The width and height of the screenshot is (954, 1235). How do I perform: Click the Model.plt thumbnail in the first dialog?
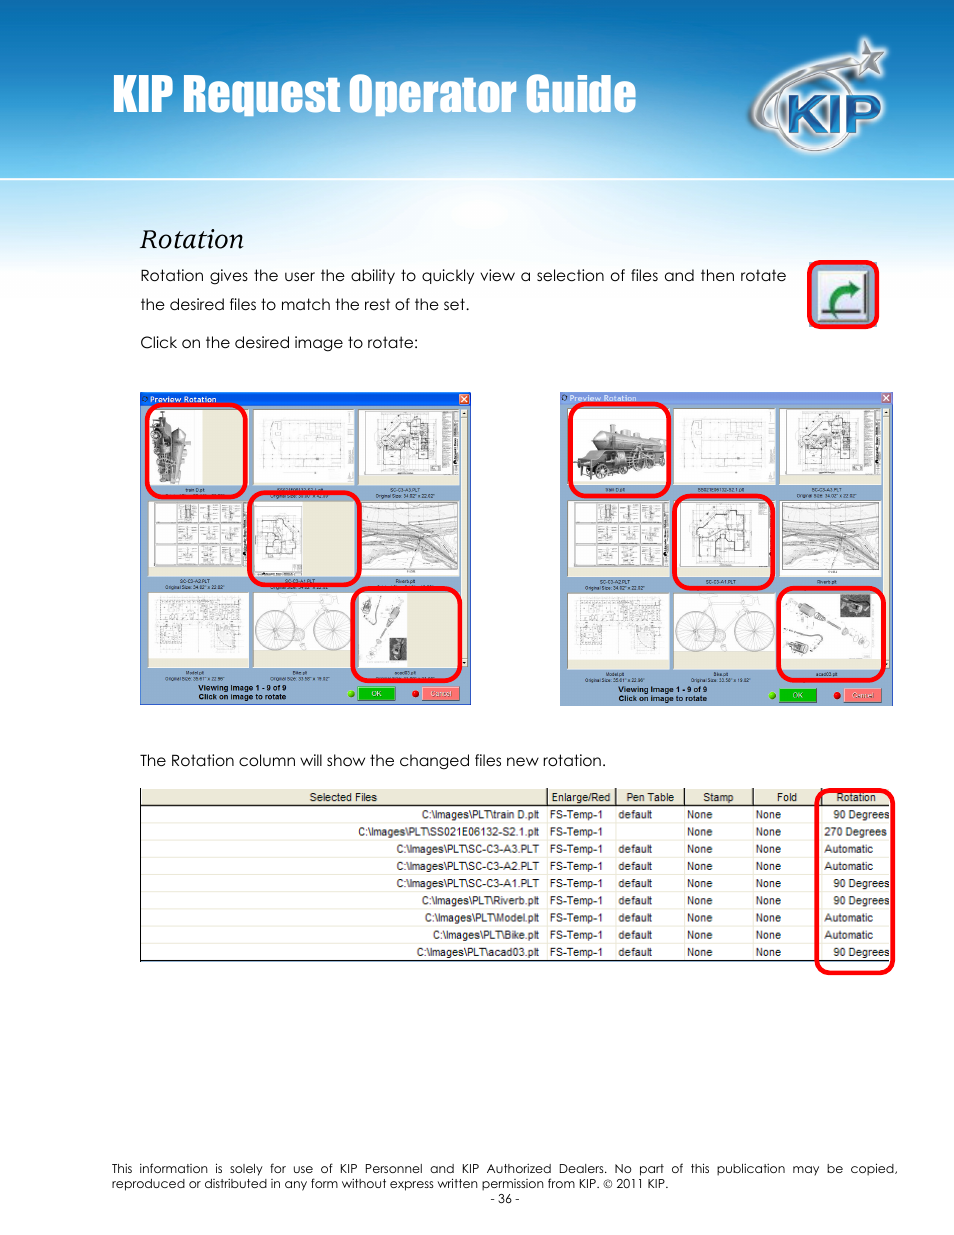pos(198,631)
